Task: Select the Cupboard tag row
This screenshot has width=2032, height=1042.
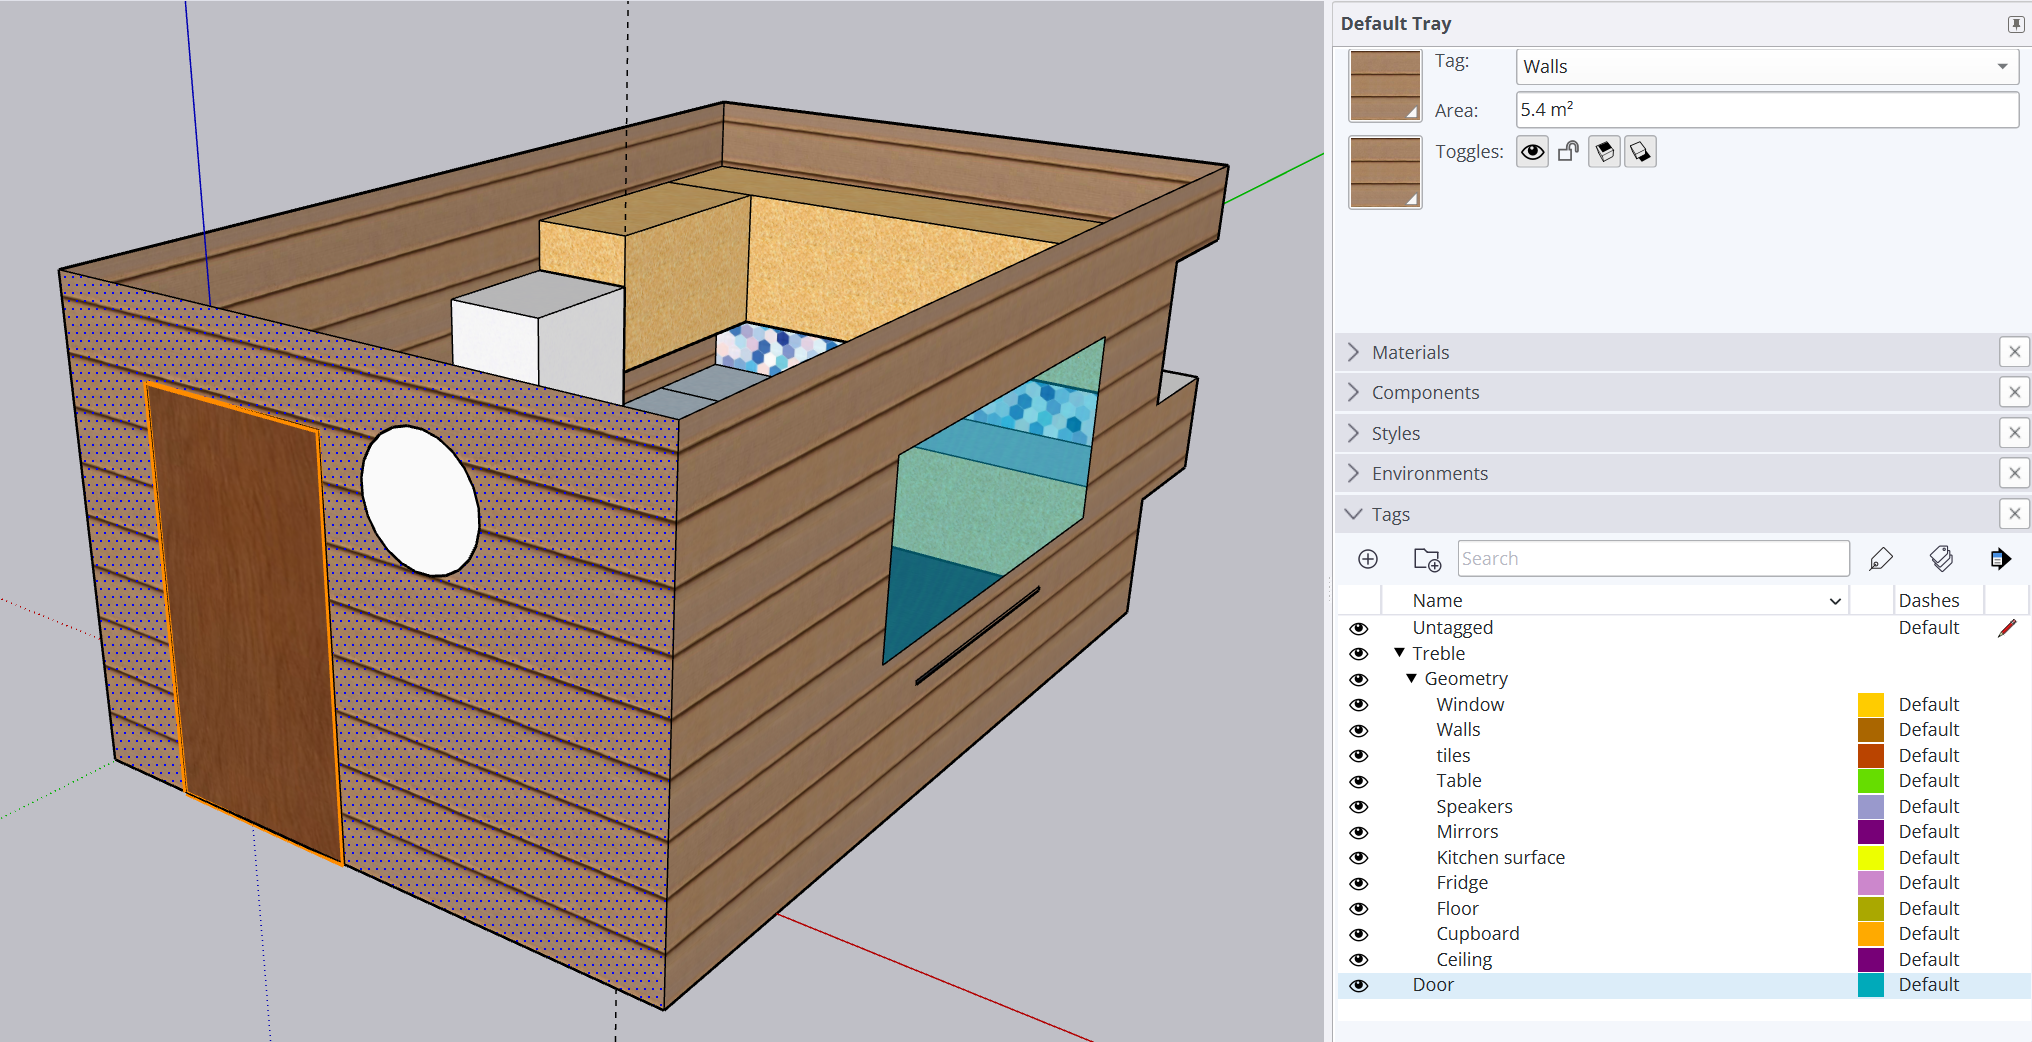Action: (x=1684, y=934)
